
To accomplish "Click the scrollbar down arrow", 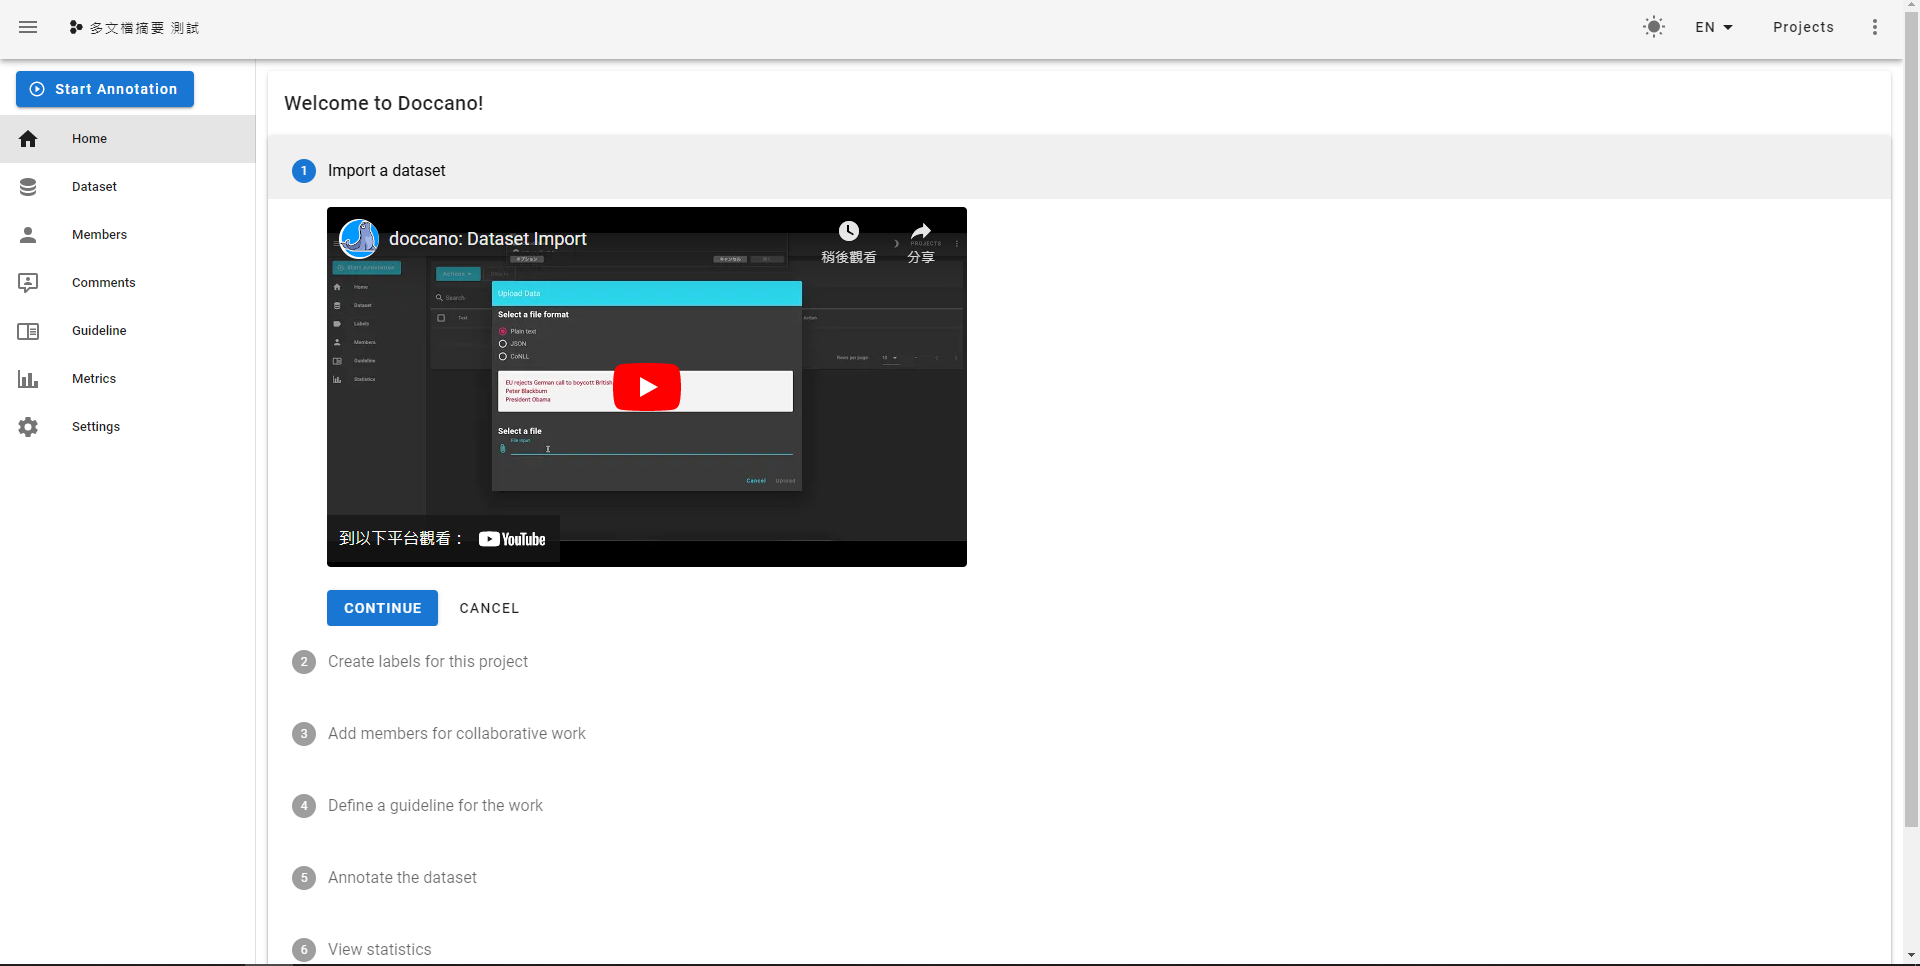I will tap(1911, 956).
